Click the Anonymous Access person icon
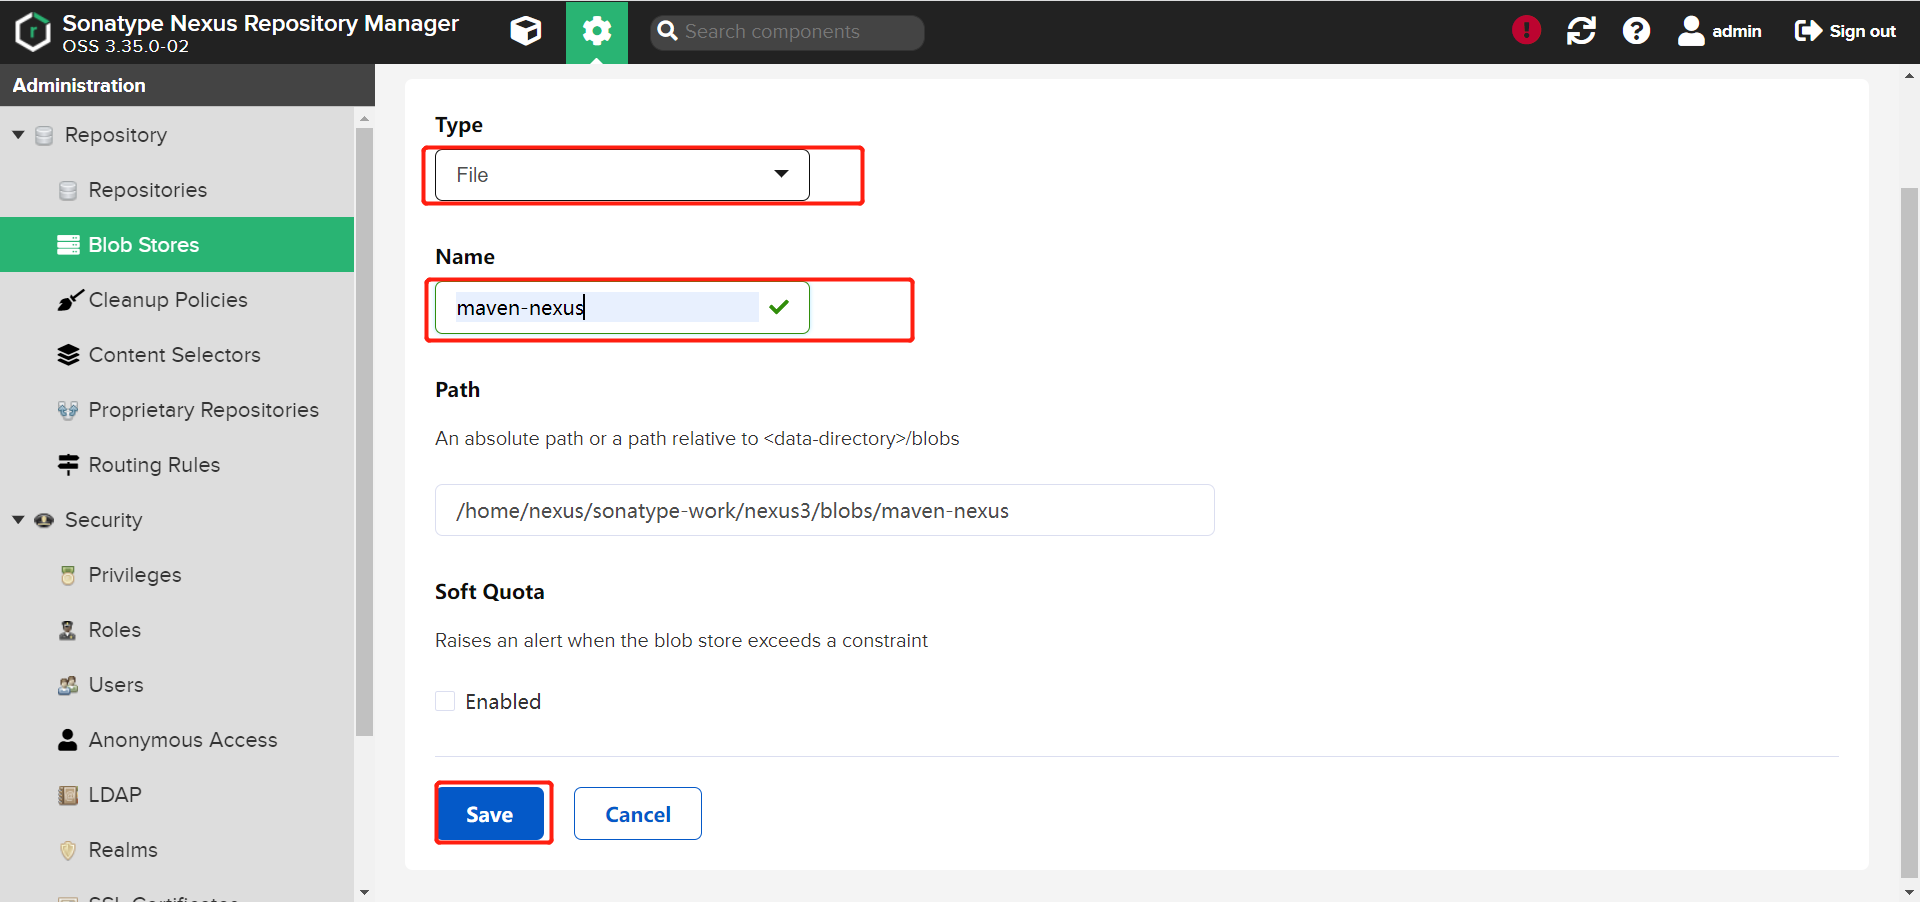Screen dimensions: 1920x902 pyautogui.click(x=68, y=740)
